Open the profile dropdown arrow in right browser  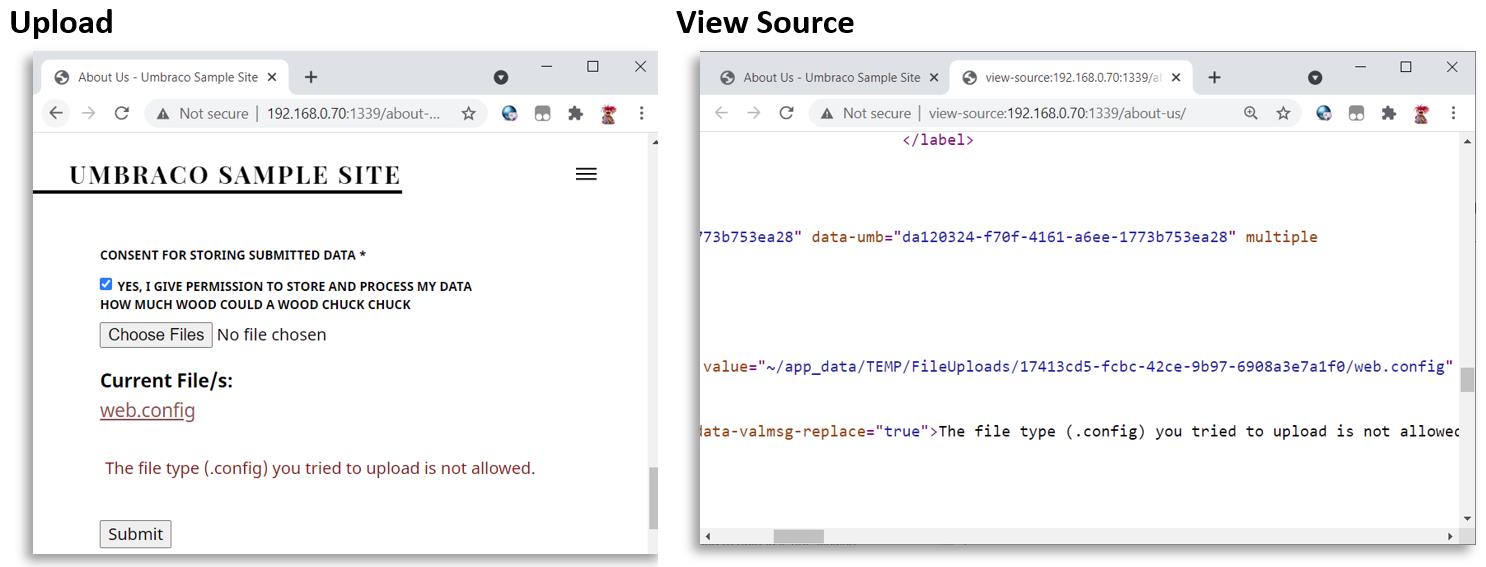(x=1315, y=77)
